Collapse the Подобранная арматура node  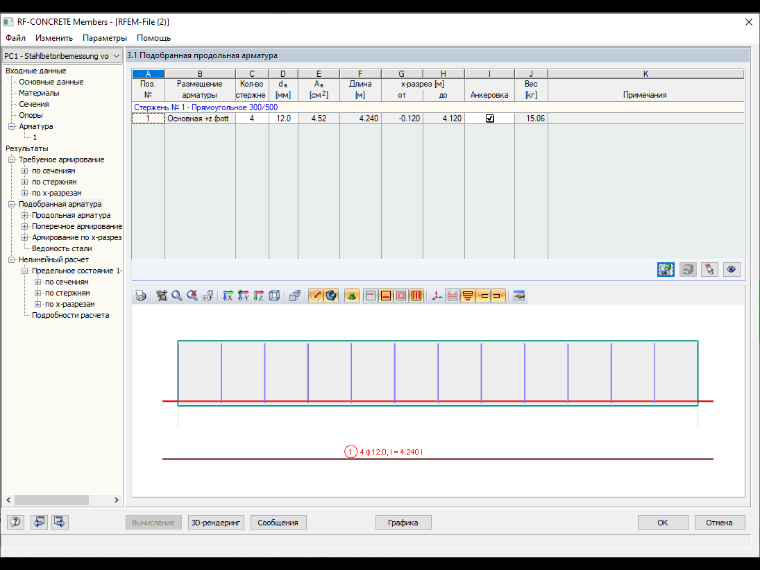coord(12,204)
